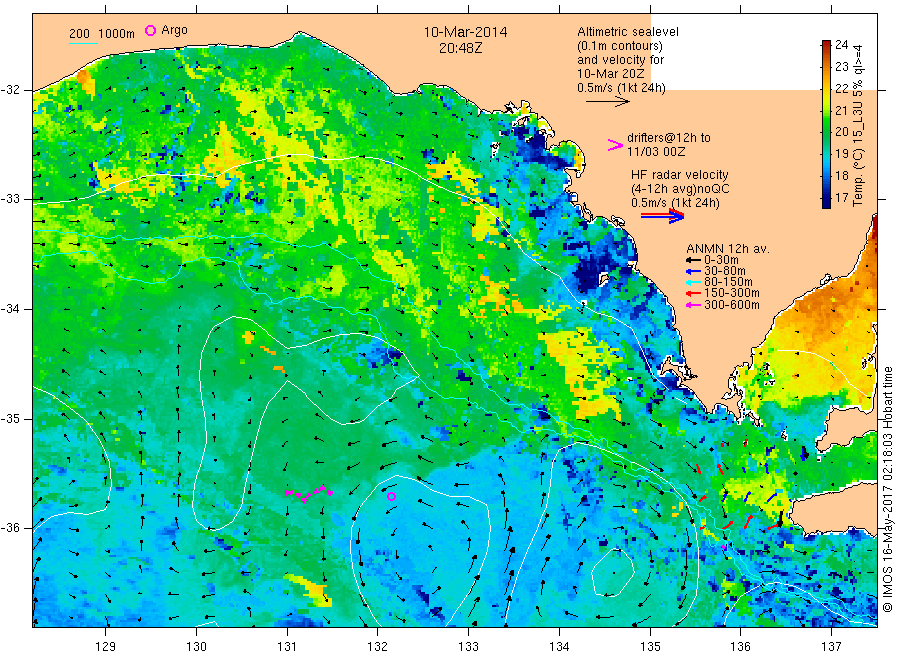Click the '-36' latitude axis label
This screenshot has width=900, height=660.
(11, 528)
